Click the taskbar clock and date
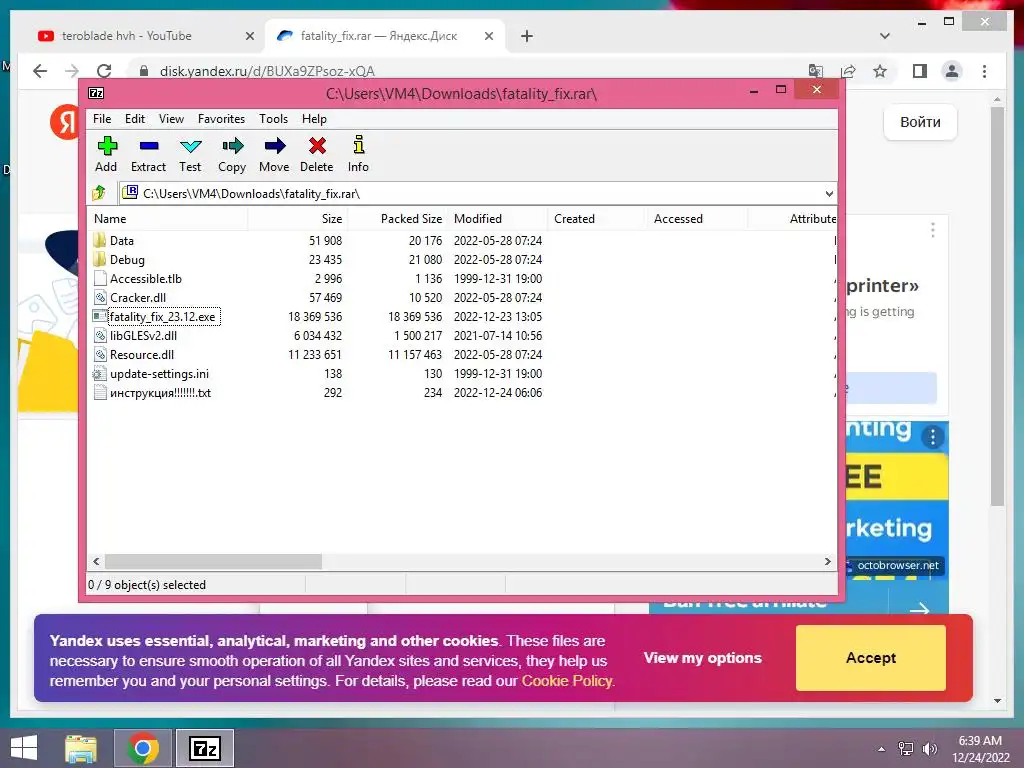The height and width of the screenshot is (768, 1024). 980,749
